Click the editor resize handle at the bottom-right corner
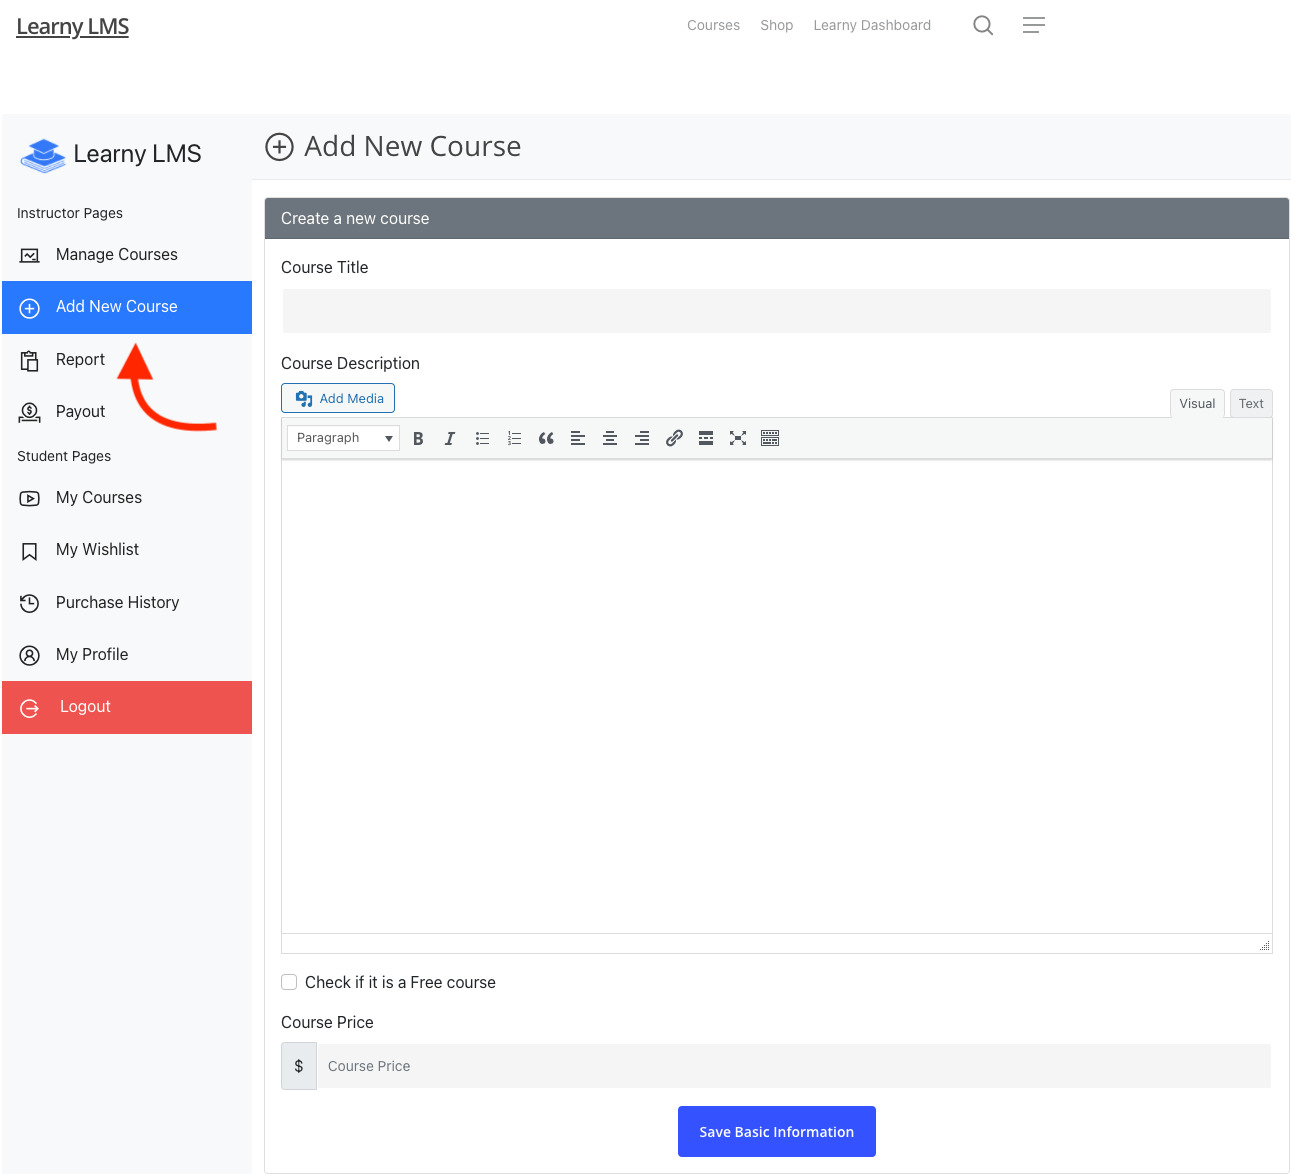Image resolution: width=1291 pixels, height=1174 pixels. [1265, 945]
